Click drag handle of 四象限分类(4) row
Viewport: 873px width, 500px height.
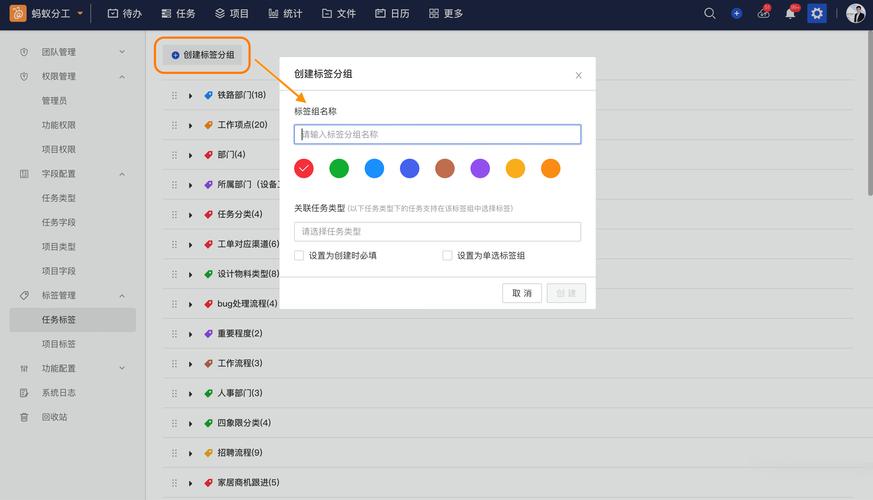pos(174,423)
